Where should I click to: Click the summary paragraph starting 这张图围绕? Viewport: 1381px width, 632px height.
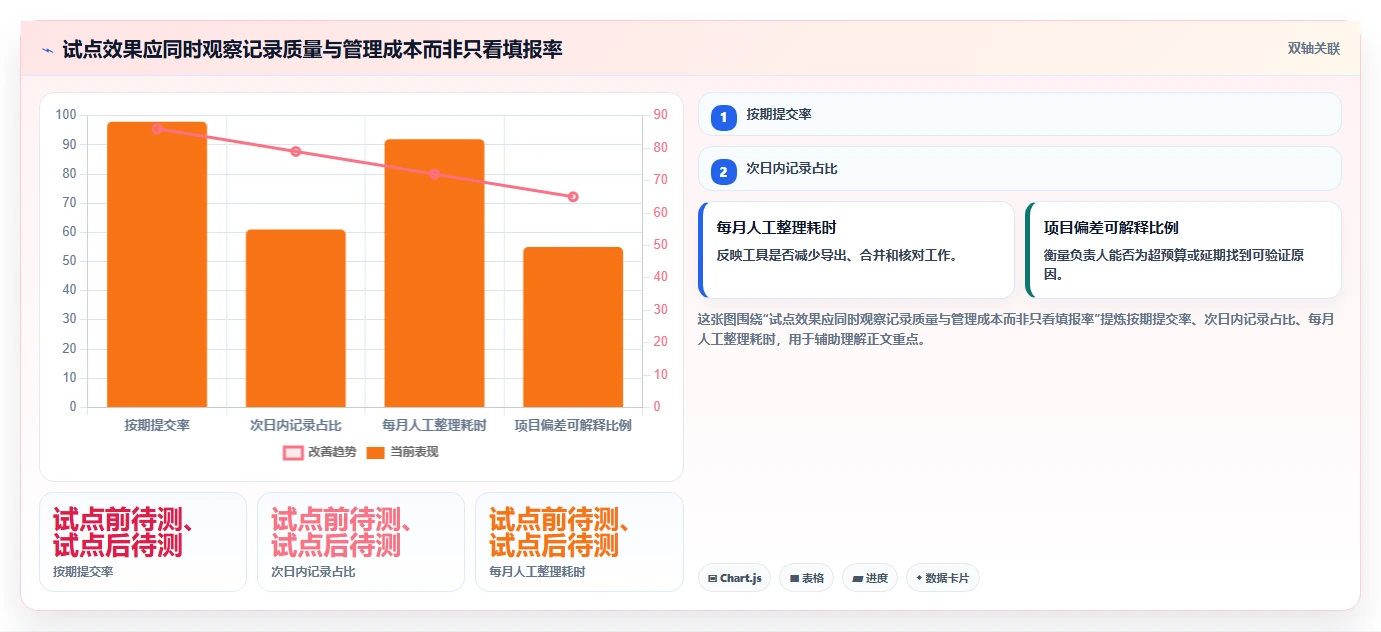1015,329
